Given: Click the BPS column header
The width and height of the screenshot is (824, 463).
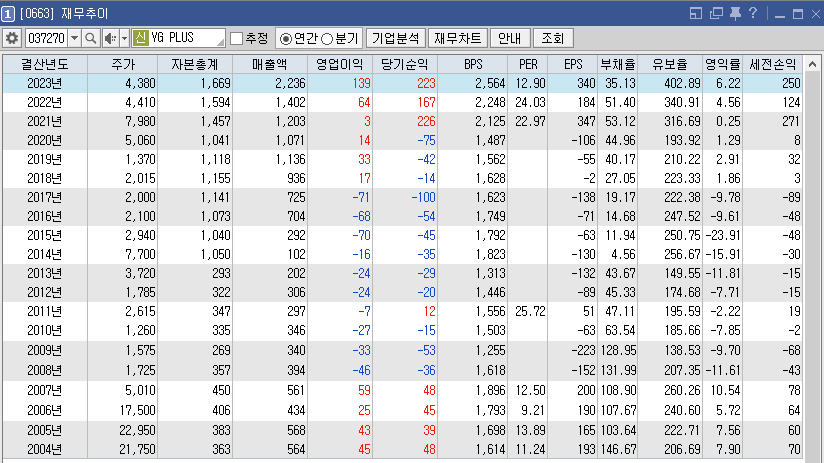Looking at the screenshot, I should (472, 64).
